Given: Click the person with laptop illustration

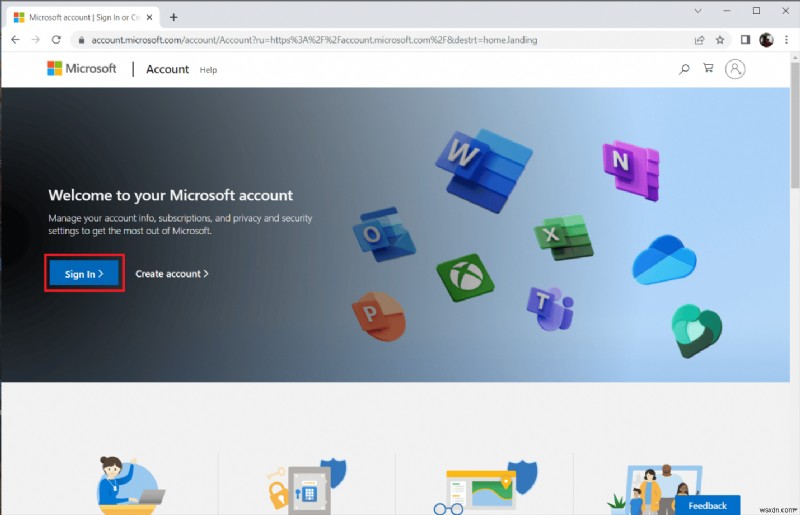Looking at the screenshot, I should click(x=130, y=485).
